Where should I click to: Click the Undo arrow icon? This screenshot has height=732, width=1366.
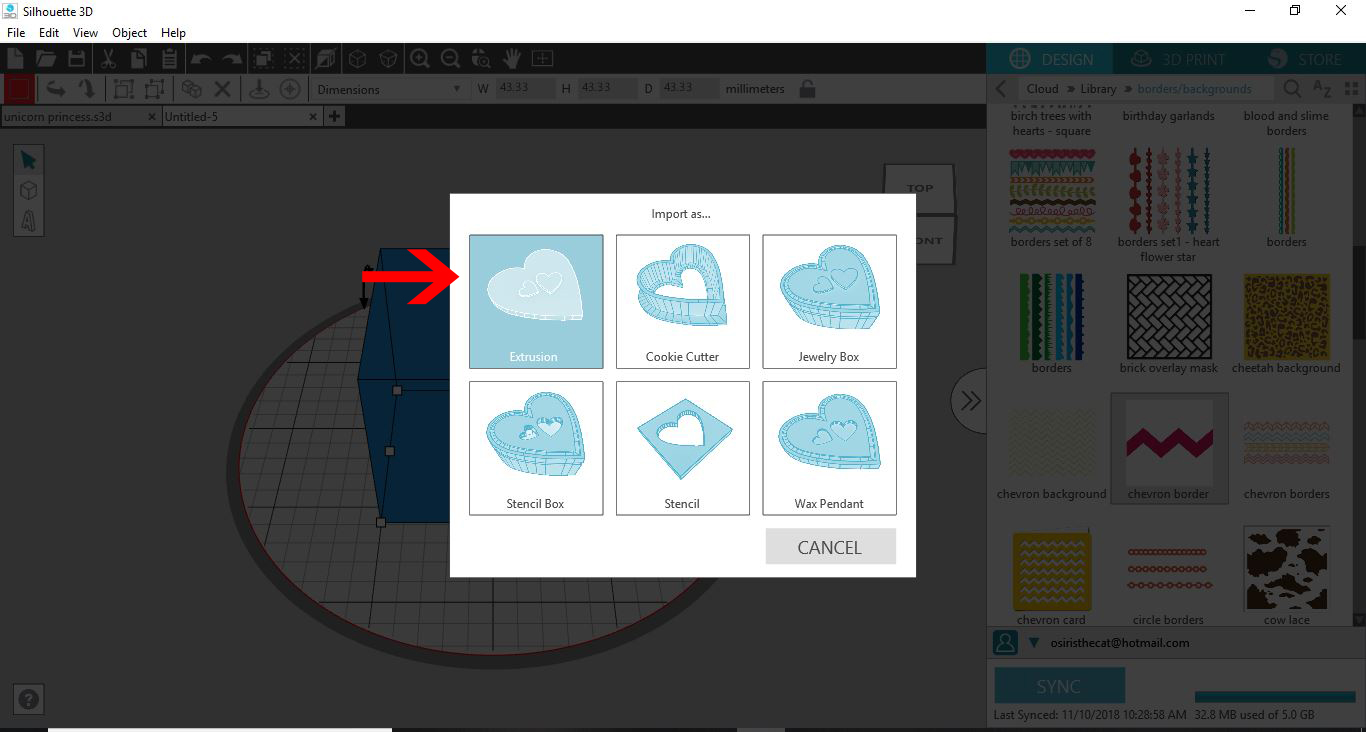(201, 59)
